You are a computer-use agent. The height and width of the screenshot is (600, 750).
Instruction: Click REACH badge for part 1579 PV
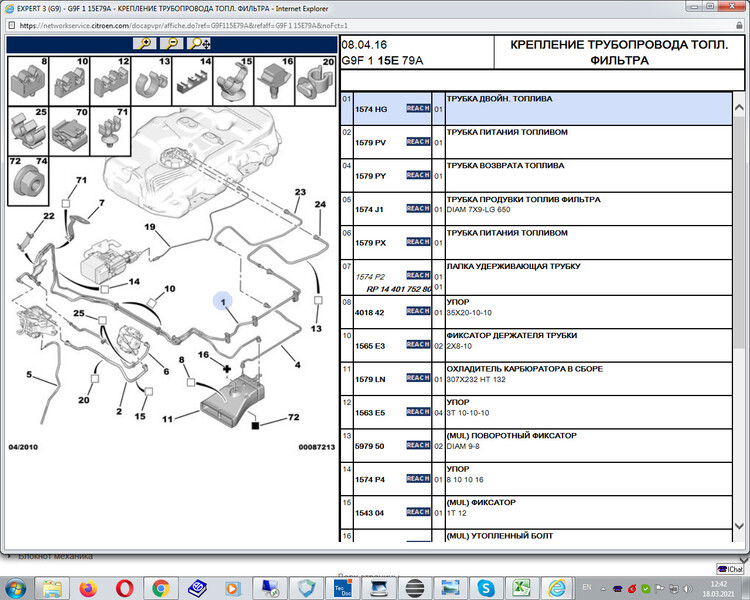click(x=417, y=143)
